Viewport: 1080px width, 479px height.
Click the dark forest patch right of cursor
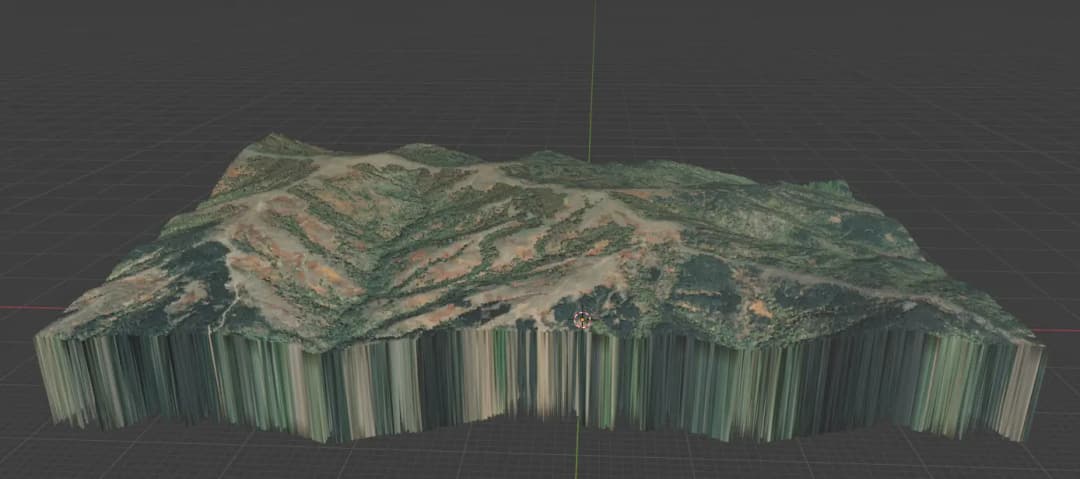(700, 275)
